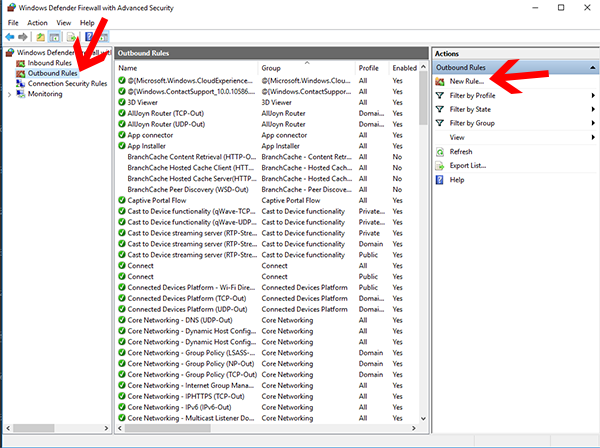Click green check icon beside App Installer
This screenshot has height=448, width=600.
pos(122,146)
